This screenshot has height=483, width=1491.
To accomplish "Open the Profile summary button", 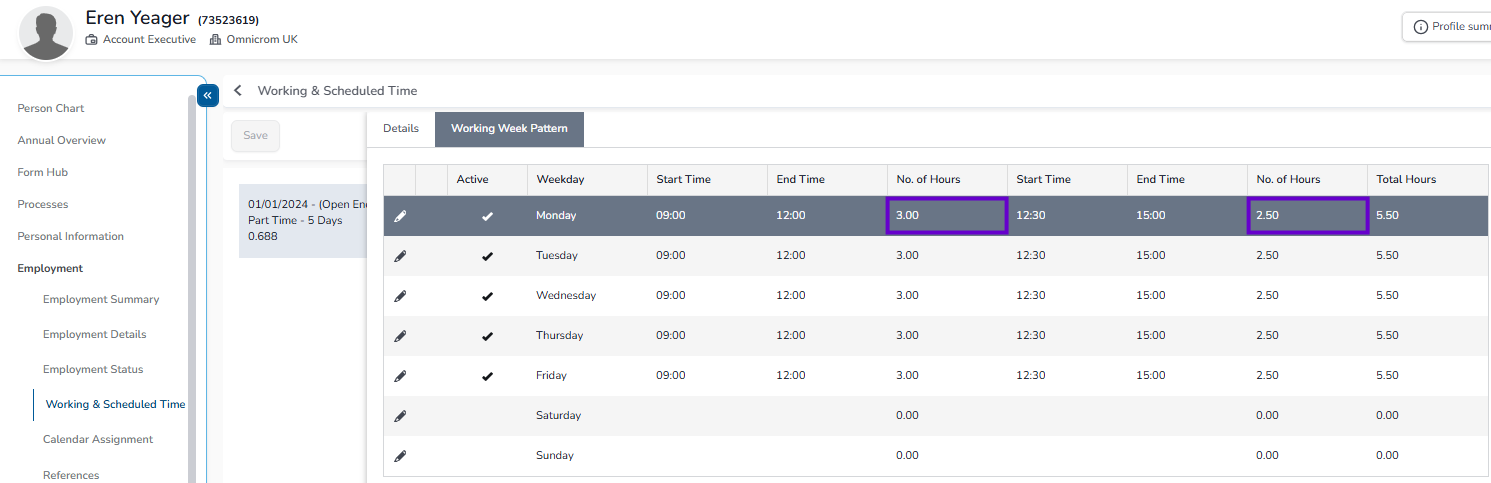I will [x=1447, y=27].
